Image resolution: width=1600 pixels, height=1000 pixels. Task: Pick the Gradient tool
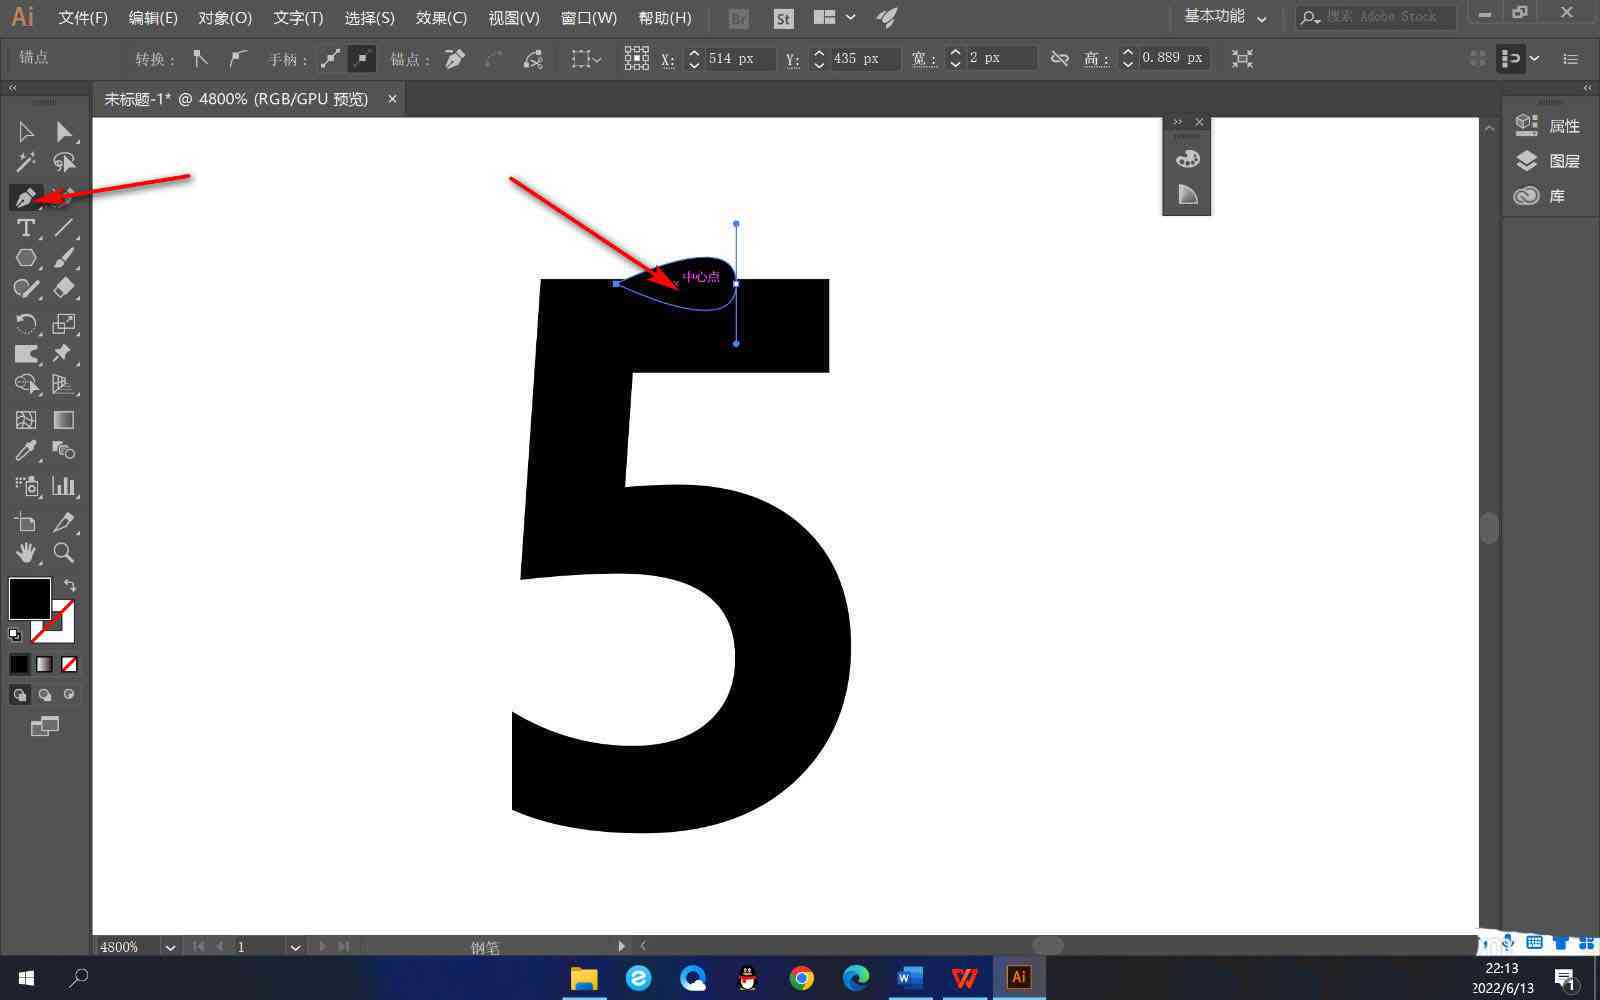[64, 420]
